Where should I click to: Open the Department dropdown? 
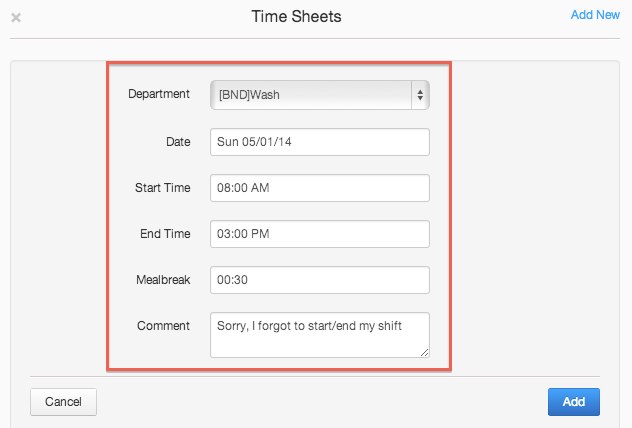[x=319, y=95]
